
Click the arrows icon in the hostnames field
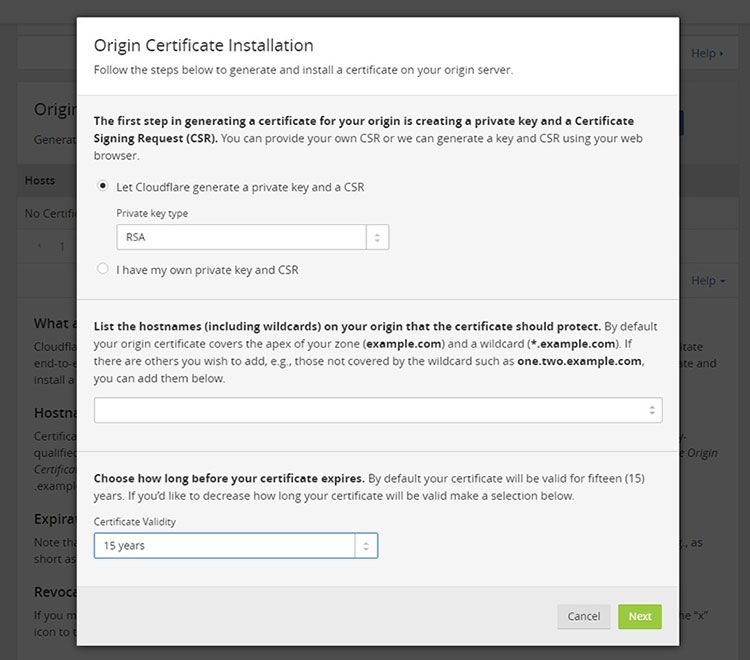coord(652,410)
